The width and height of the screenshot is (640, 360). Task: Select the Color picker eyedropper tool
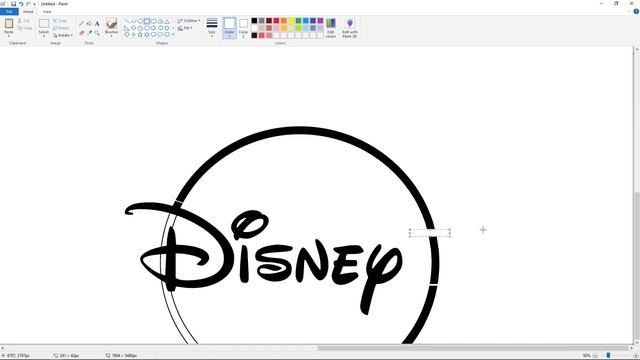(x=90, y=33)
